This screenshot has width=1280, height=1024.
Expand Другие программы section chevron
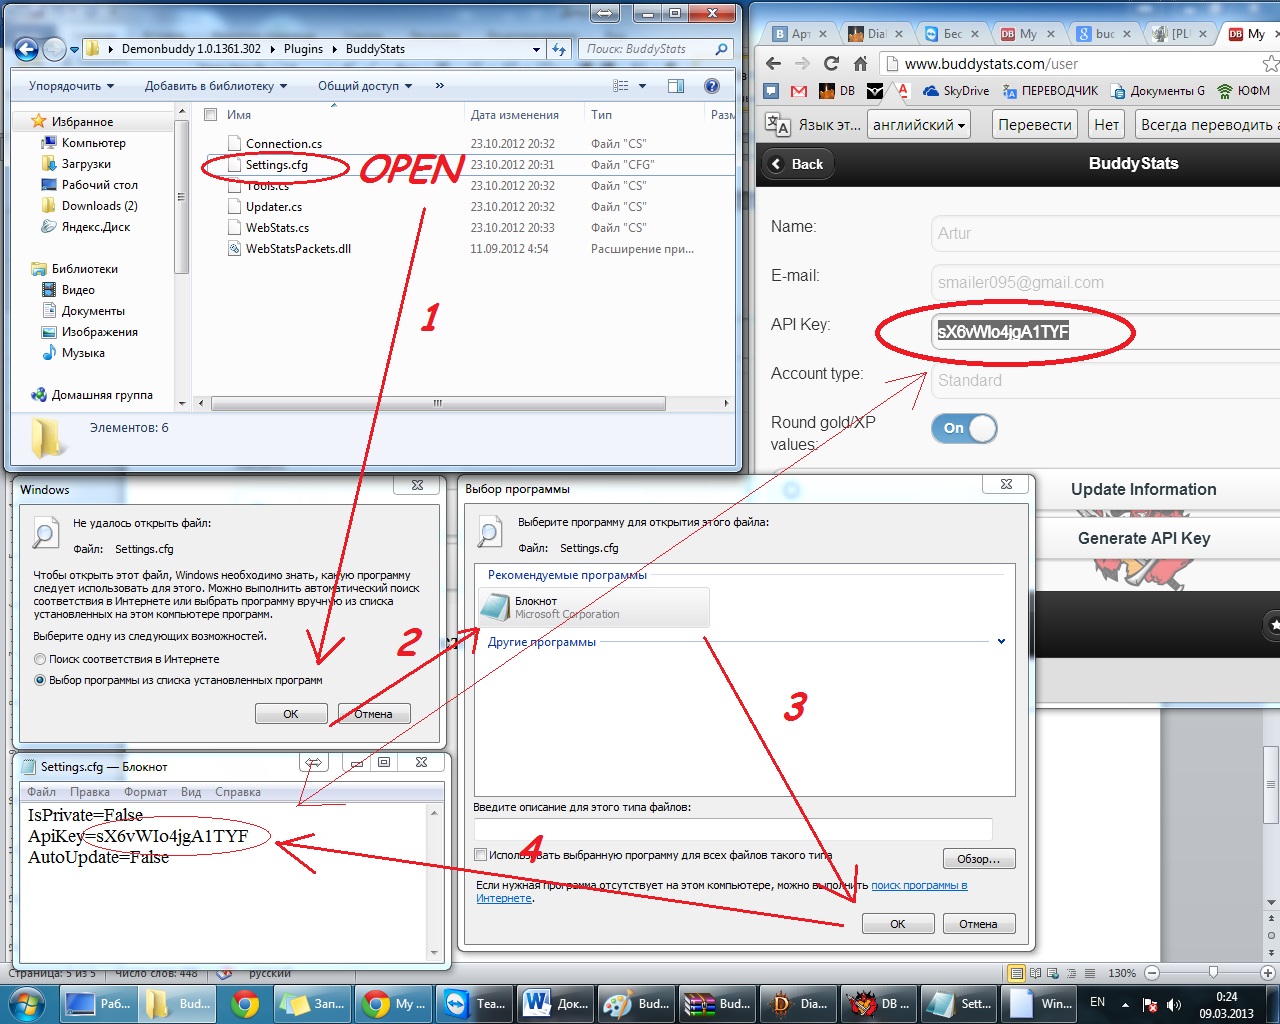tap(1001, 642)
